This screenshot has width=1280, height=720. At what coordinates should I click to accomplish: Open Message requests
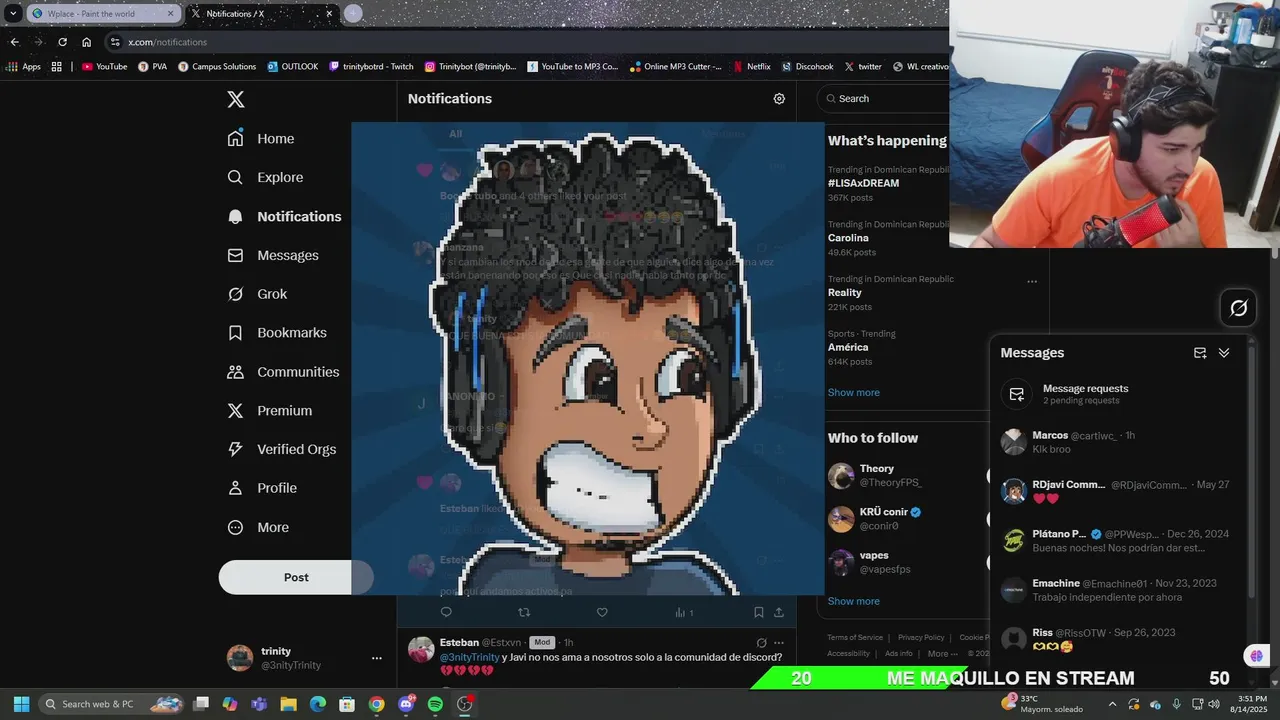[1120, 394]
